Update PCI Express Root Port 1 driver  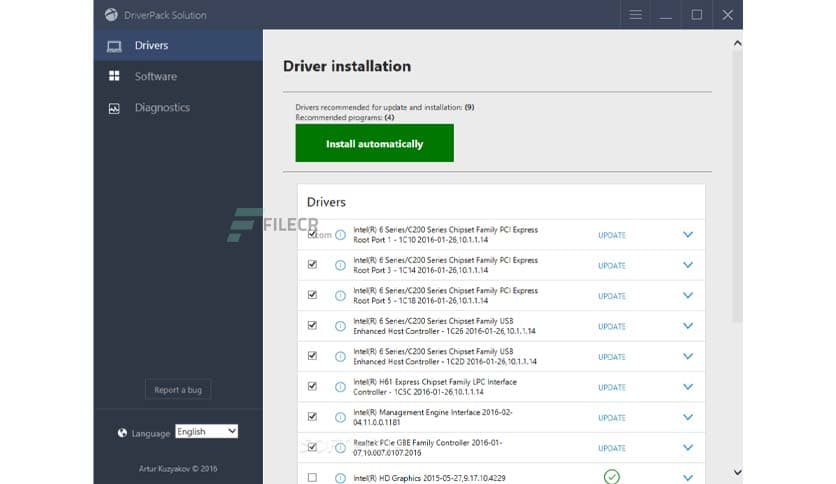point(612,235)
